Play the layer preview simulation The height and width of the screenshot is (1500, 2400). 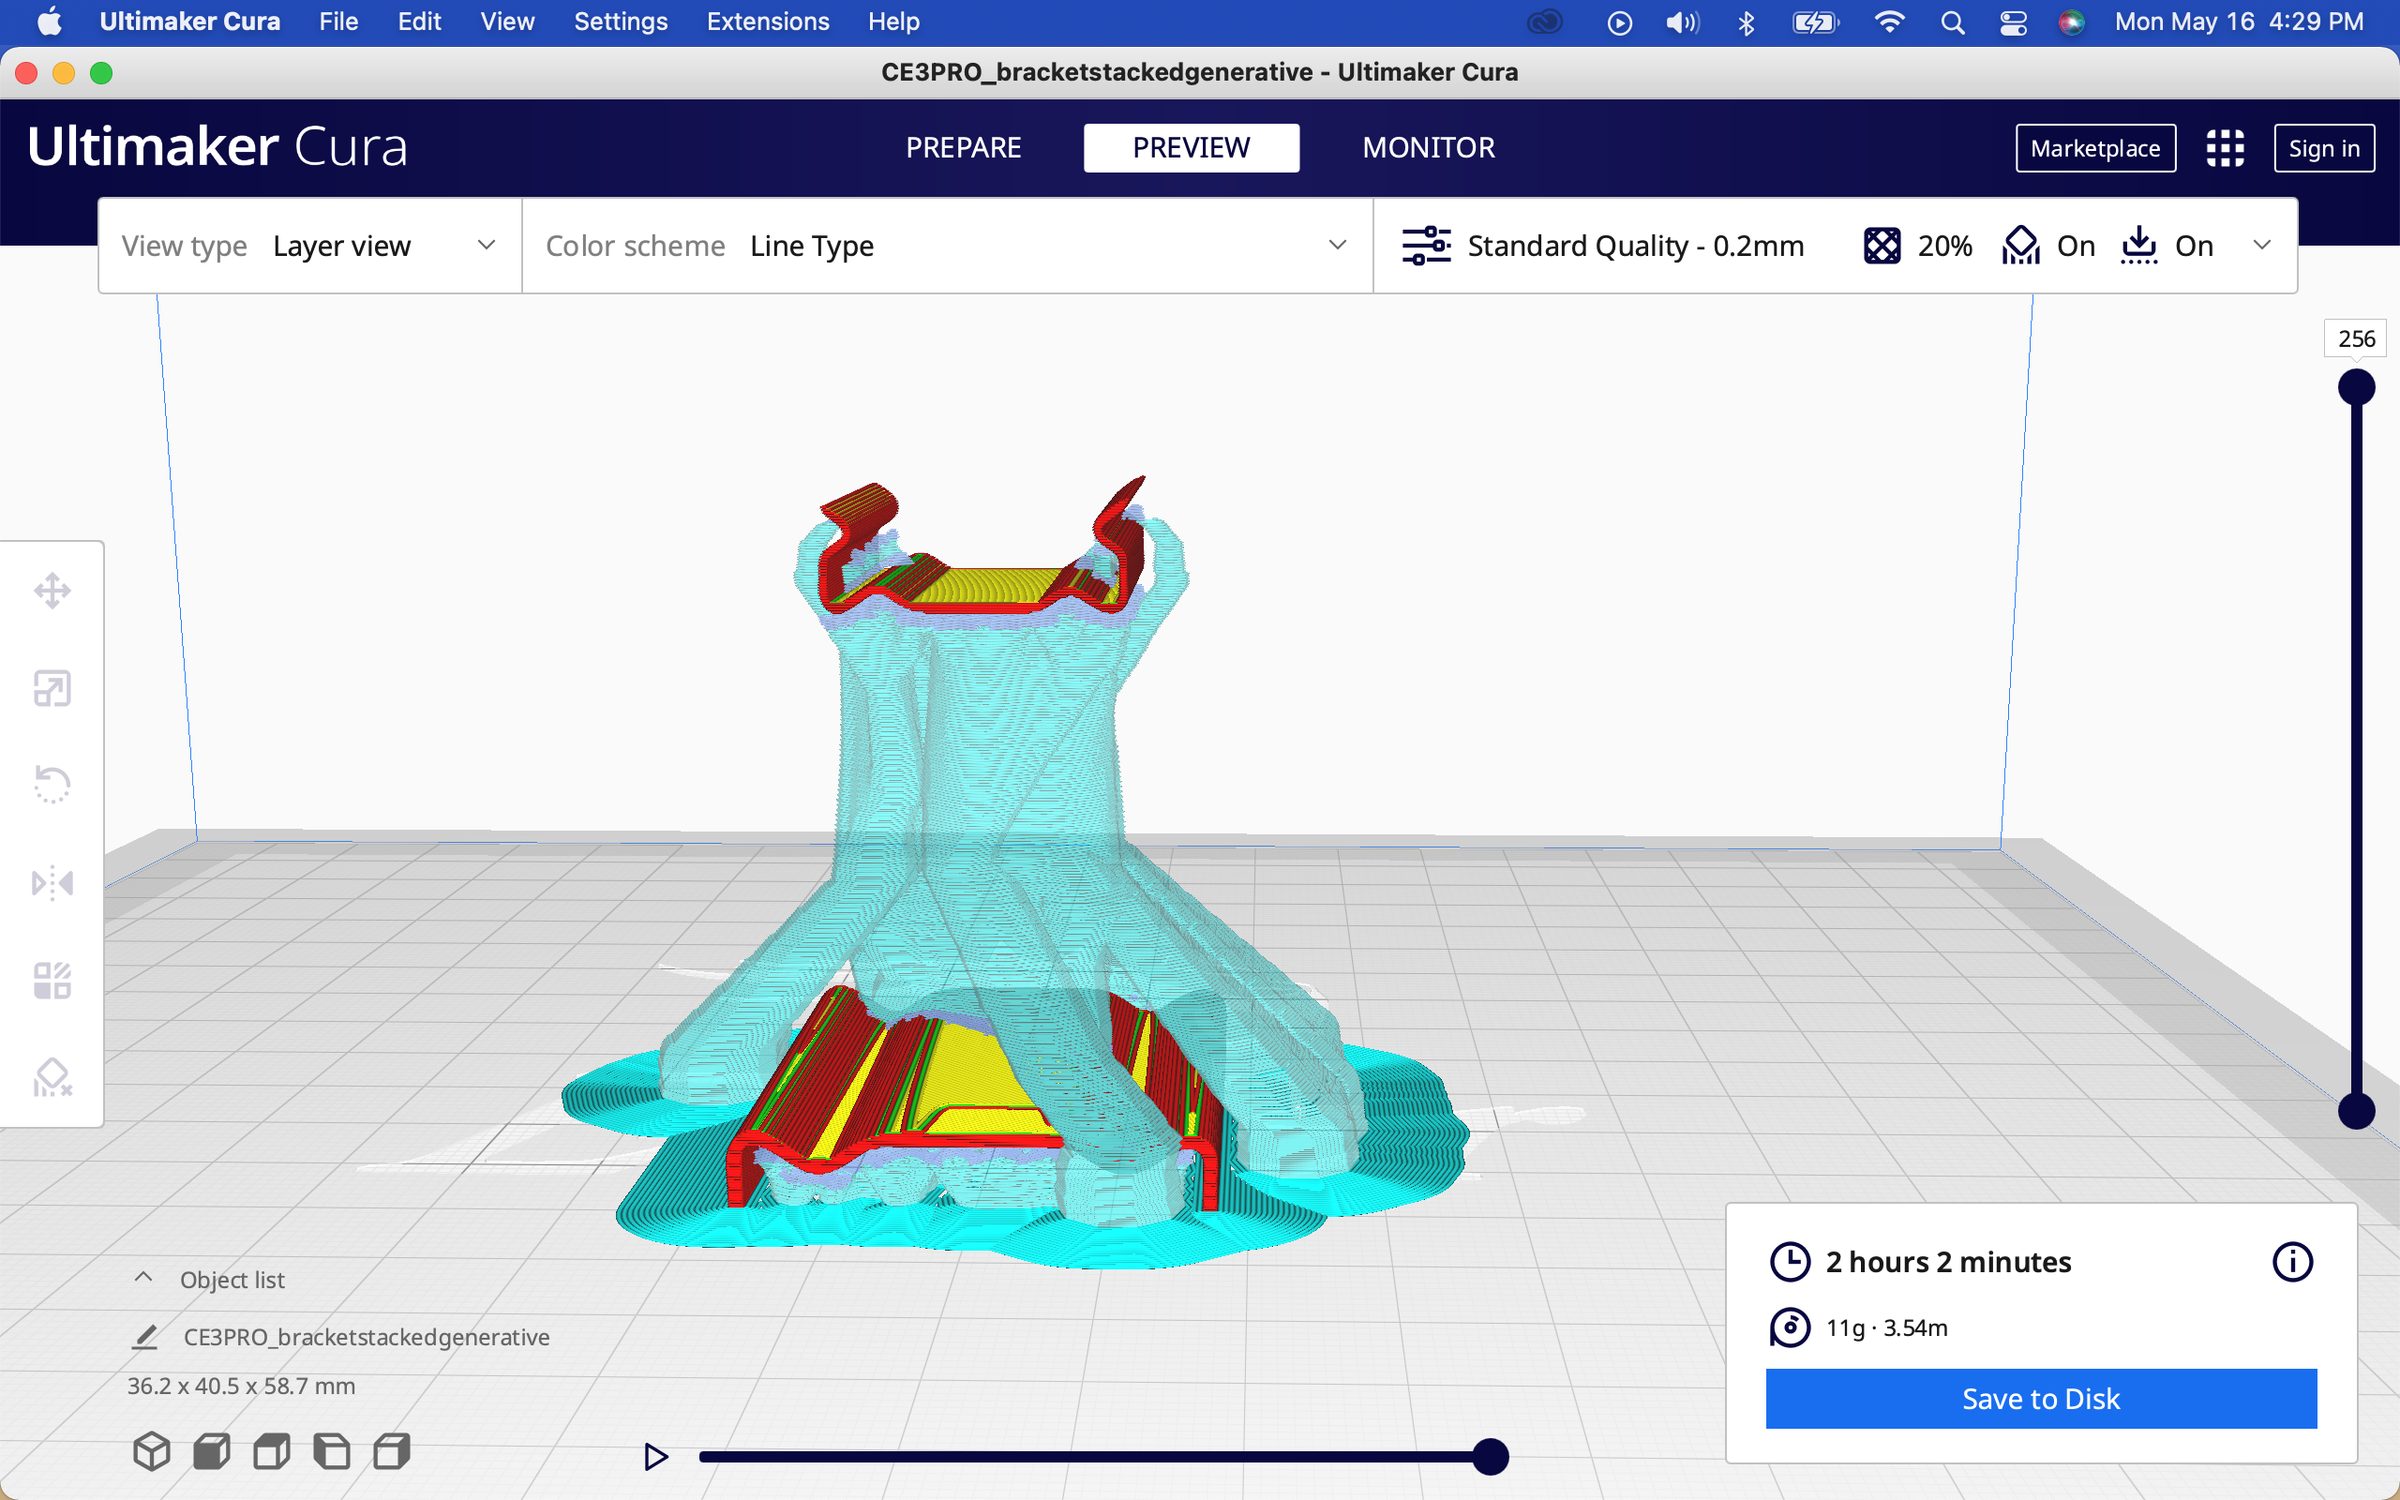[656, 1456]
